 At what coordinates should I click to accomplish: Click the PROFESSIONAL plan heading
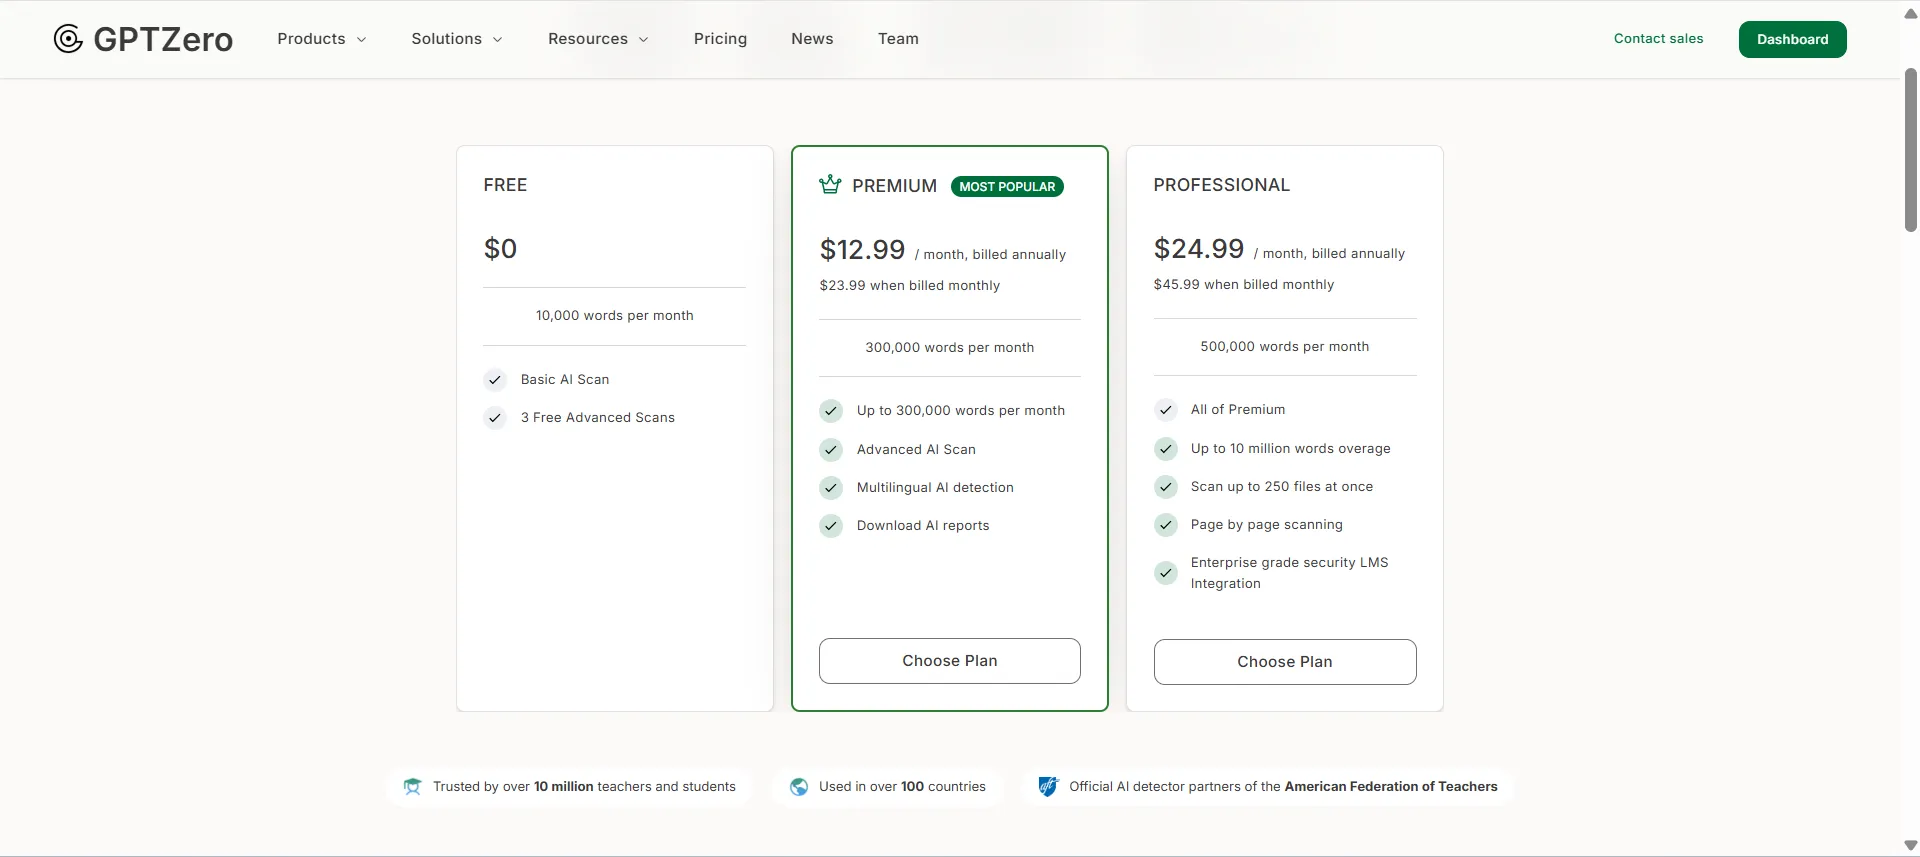[x=1222, y=185]
